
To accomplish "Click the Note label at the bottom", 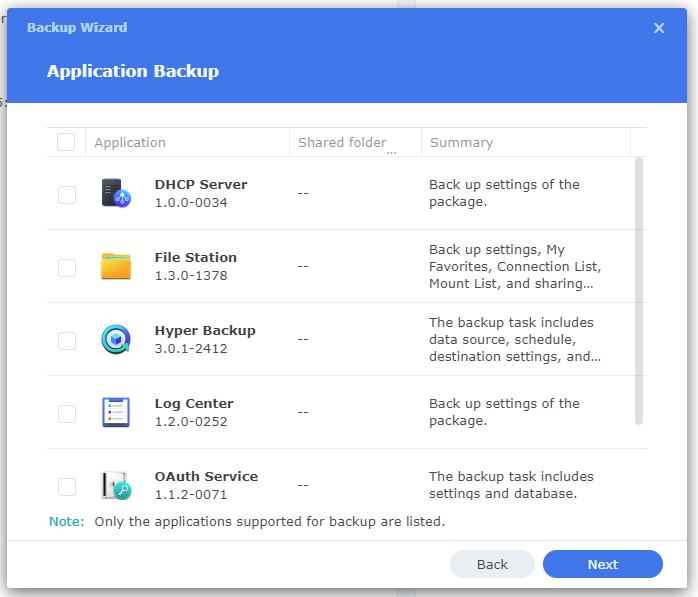I will 67,521.
